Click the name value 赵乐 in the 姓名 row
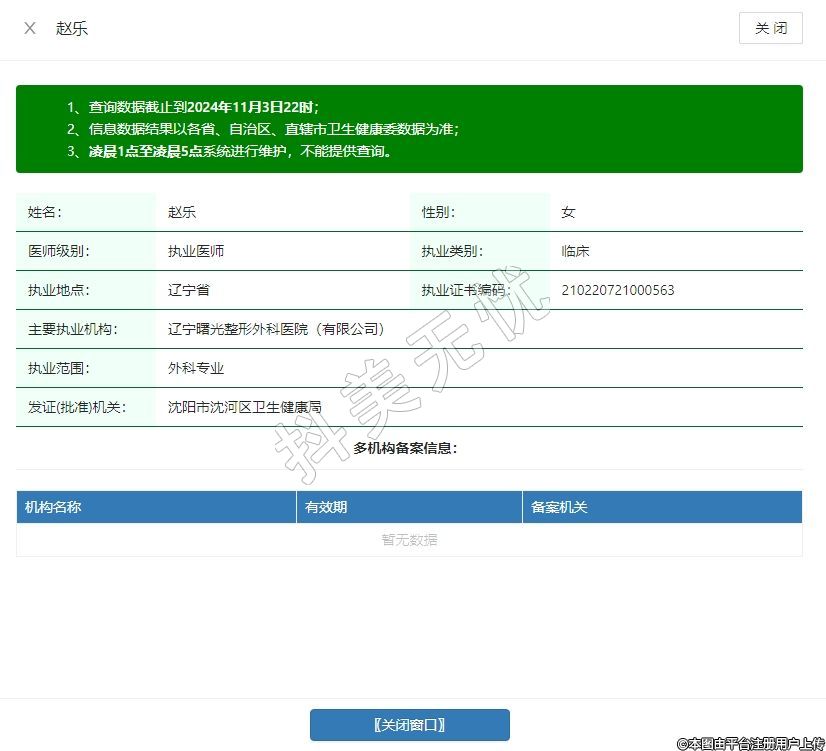The width and height of the screenshot is (826, 751). (x=182, y=212)
